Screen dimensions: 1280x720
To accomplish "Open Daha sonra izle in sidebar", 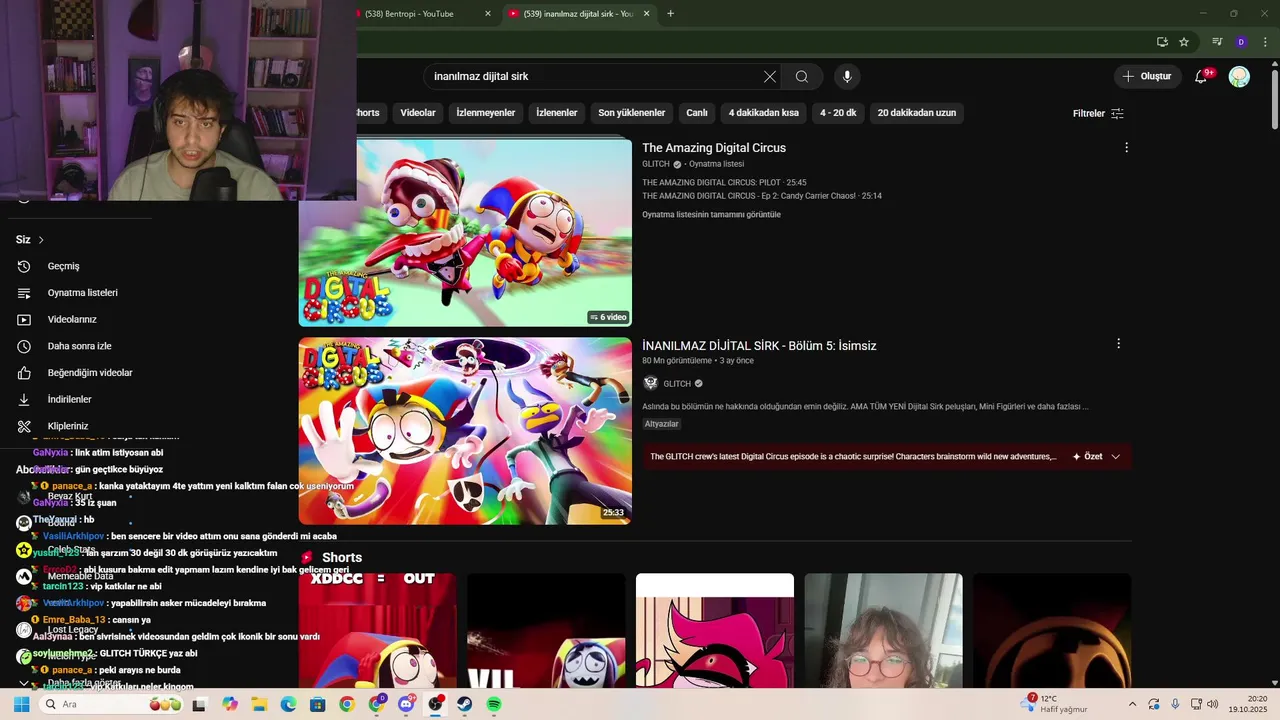I will (x=80, y=346).
